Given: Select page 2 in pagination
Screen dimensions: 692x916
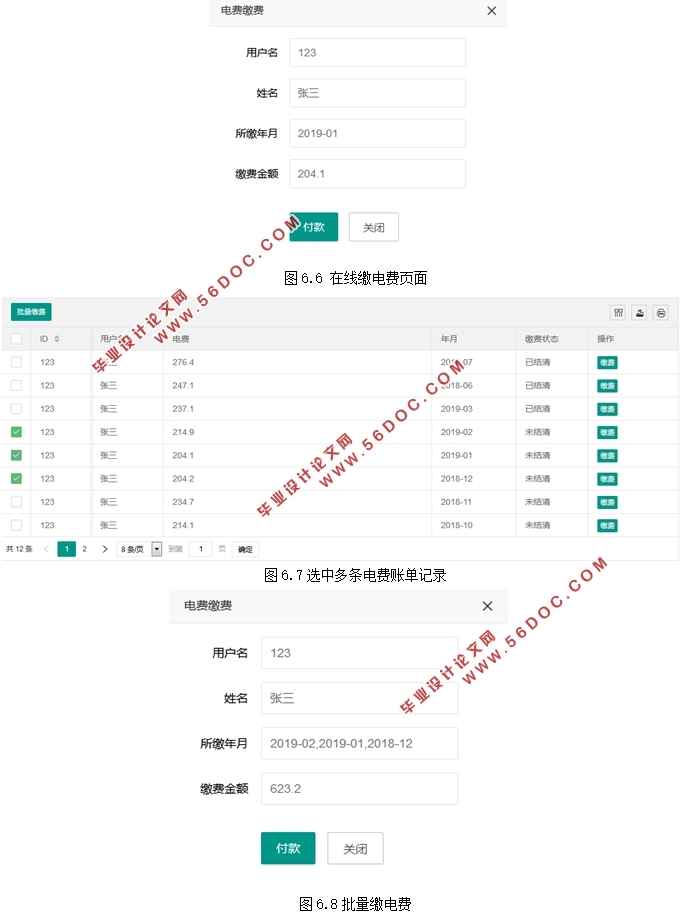Looking at the screenshot, I should click(x=85, y=549).
